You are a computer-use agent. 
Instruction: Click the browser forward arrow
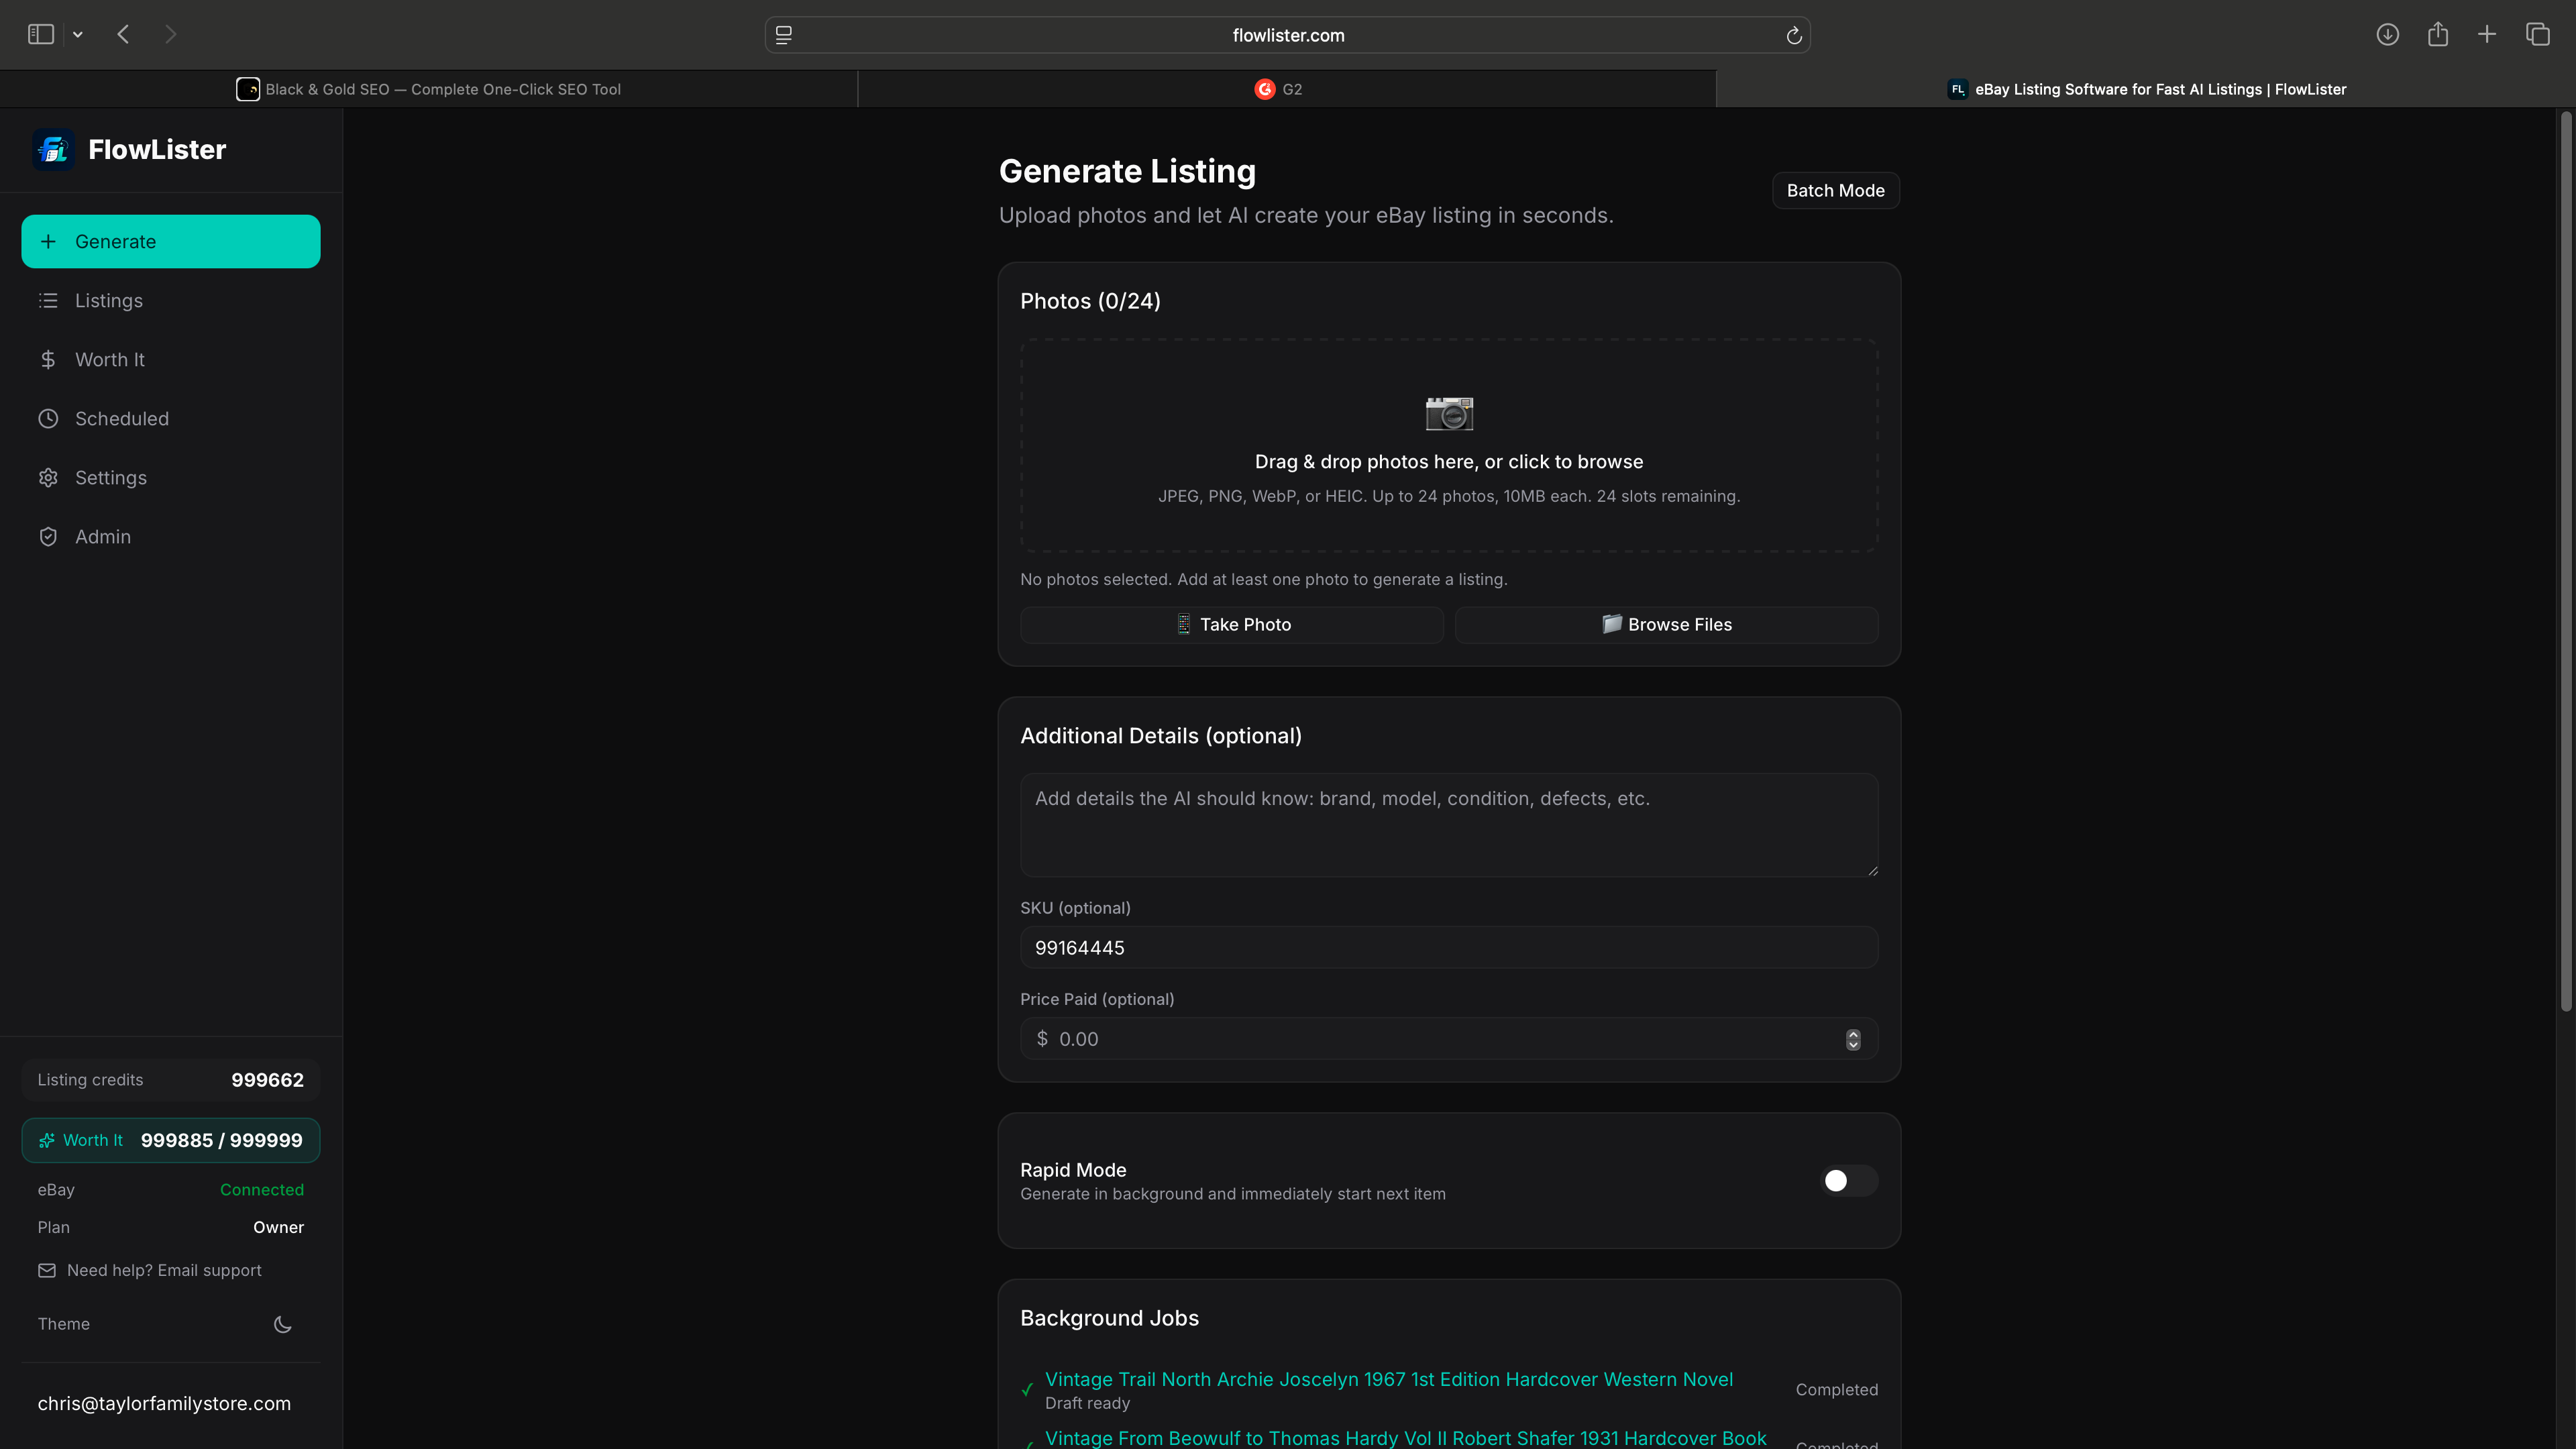tap(170, 35)
